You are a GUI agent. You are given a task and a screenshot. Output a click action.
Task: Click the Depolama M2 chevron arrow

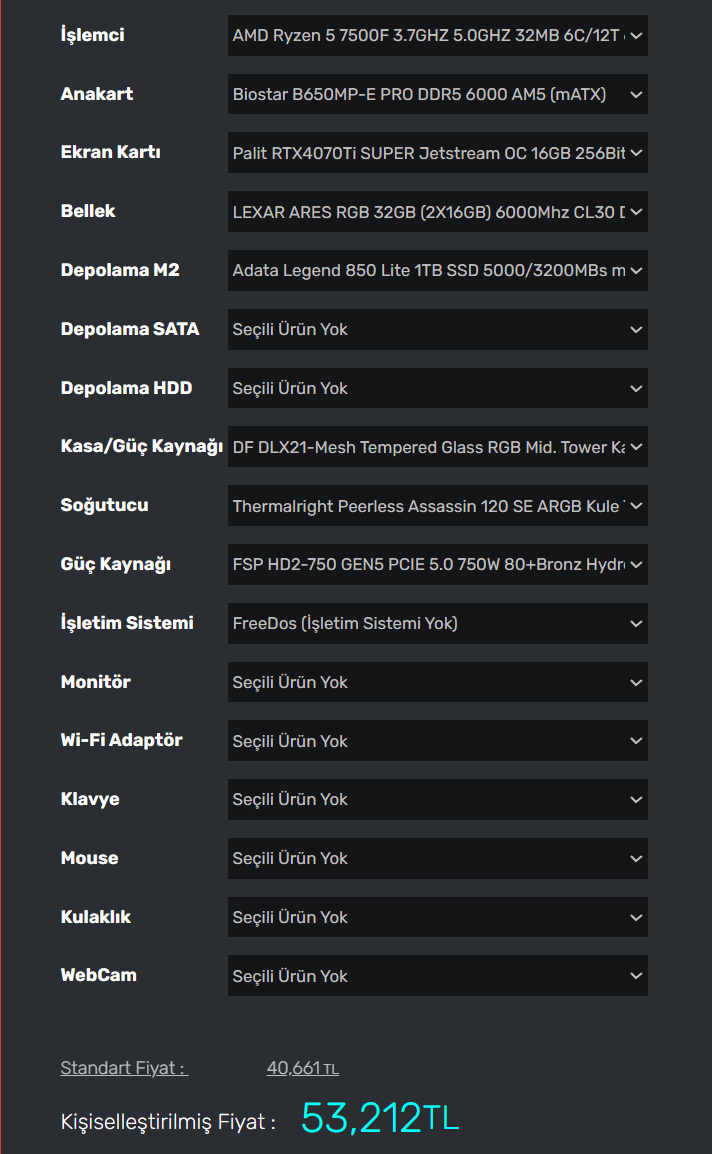coord(637,271)
